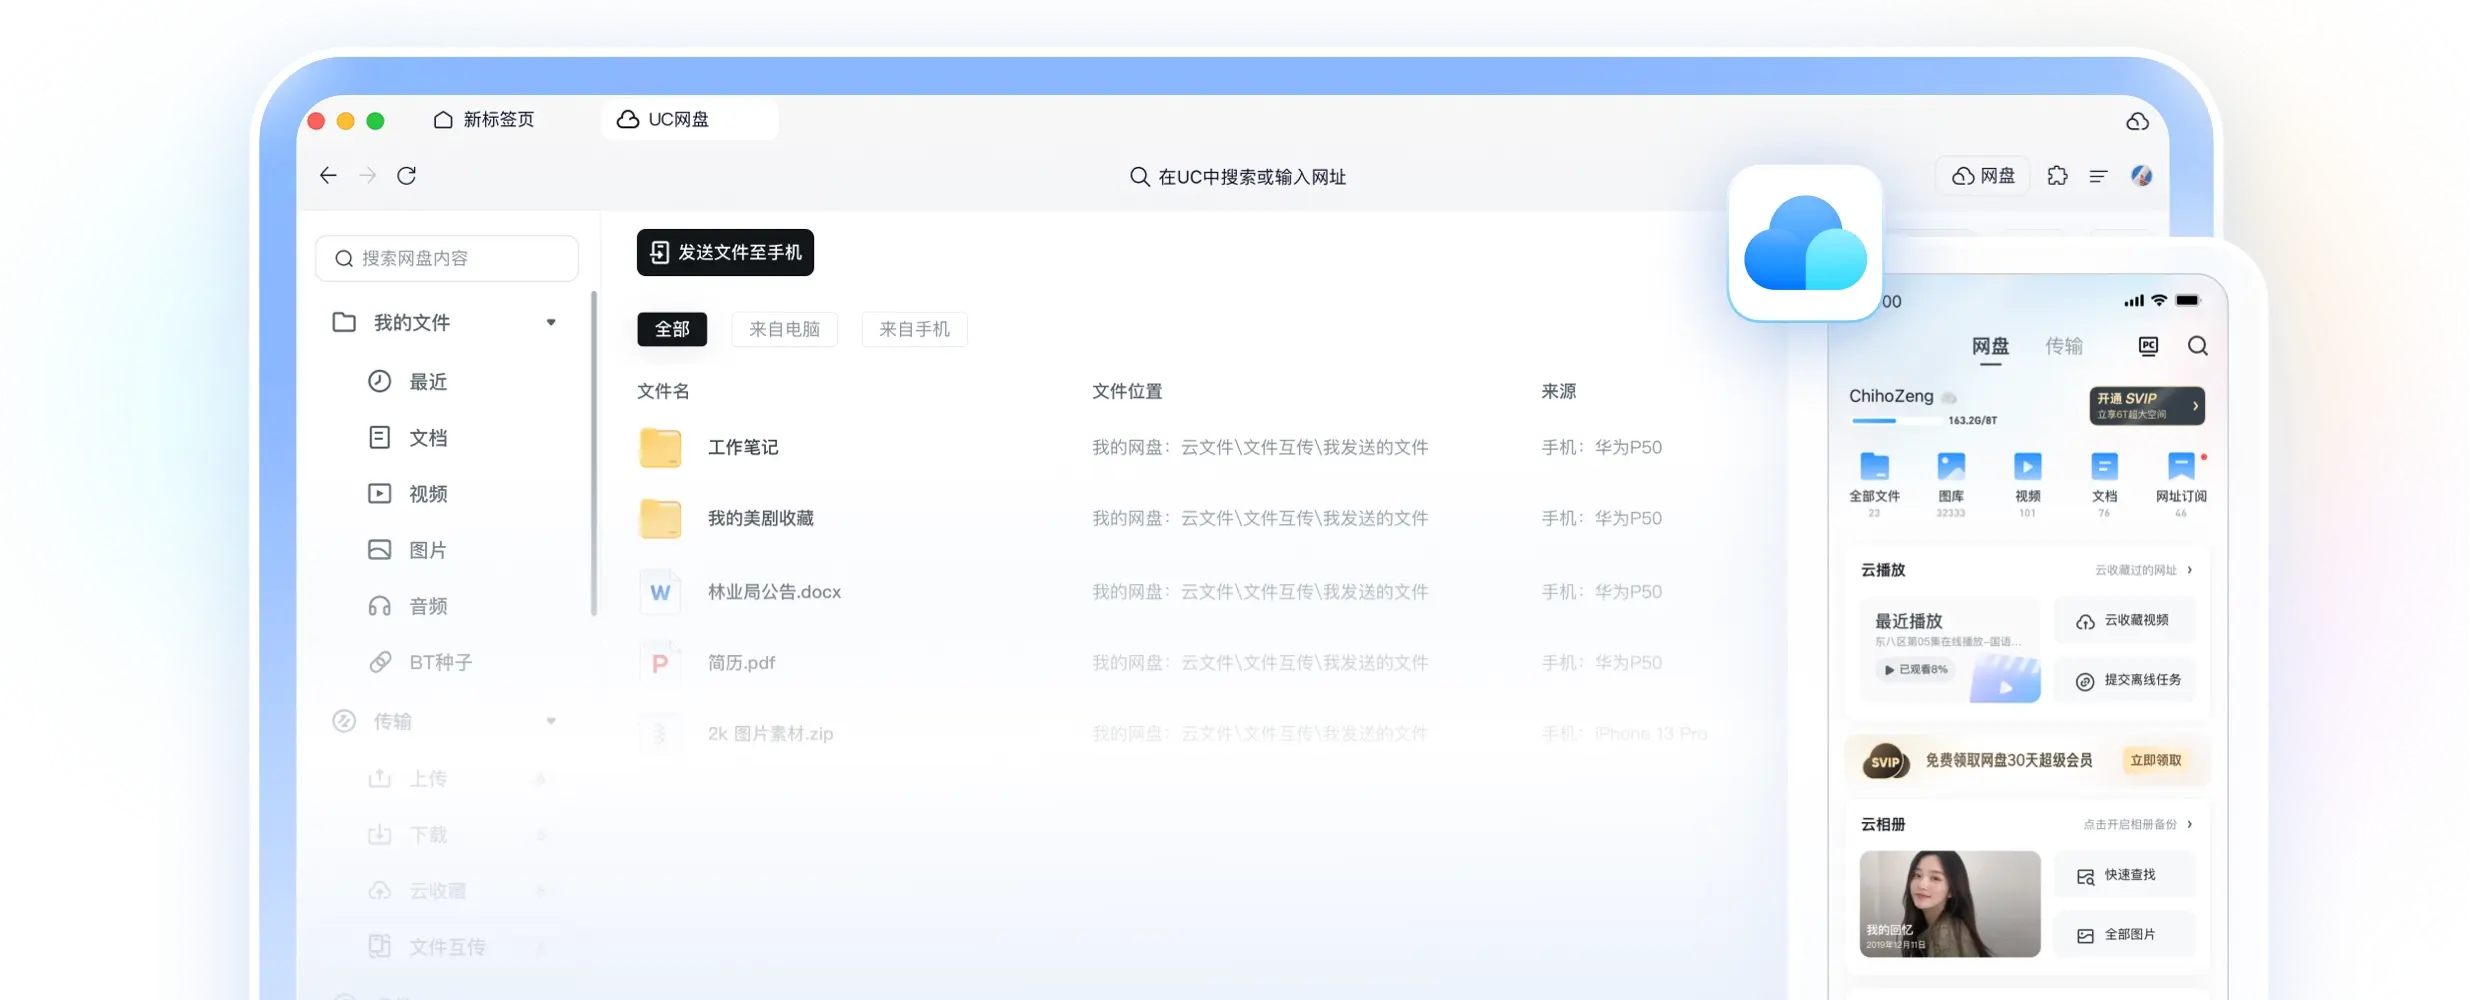Collapse the 我的文件 section
Image resolution: width=2470 pixels, height=1000 pixels.
coord(551,322)
